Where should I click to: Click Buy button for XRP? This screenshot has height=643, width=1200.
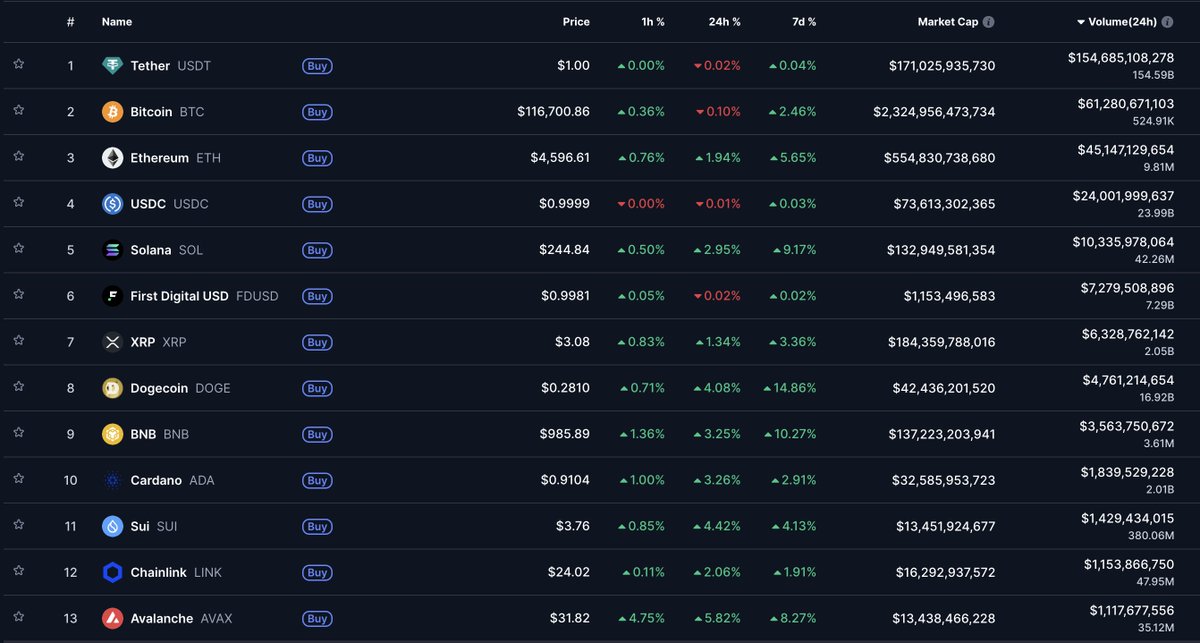pyautogui.click(x=317, y=342)
